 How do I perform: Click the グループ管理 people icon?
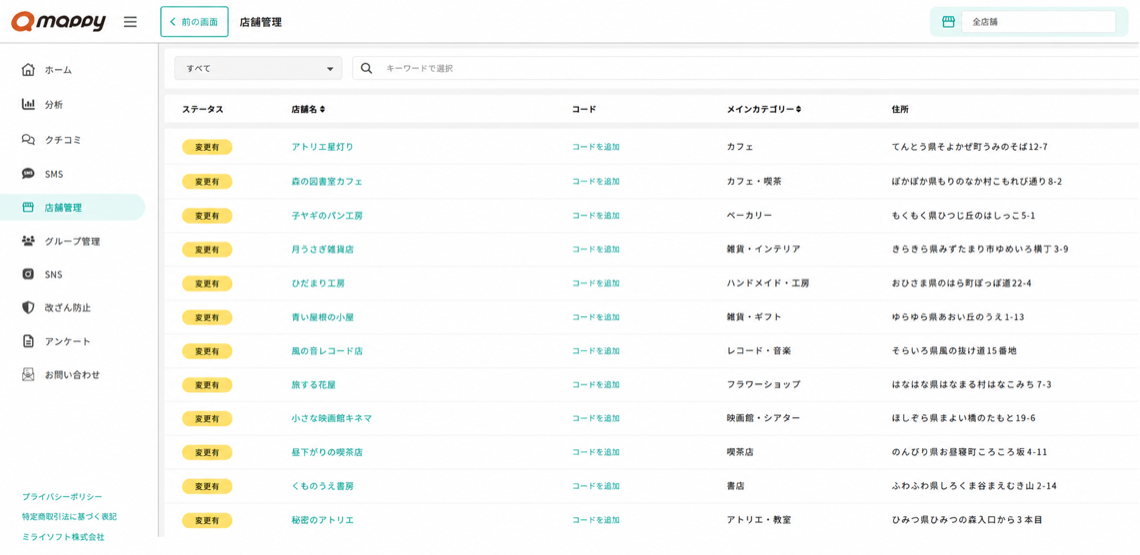click(28, 241)
